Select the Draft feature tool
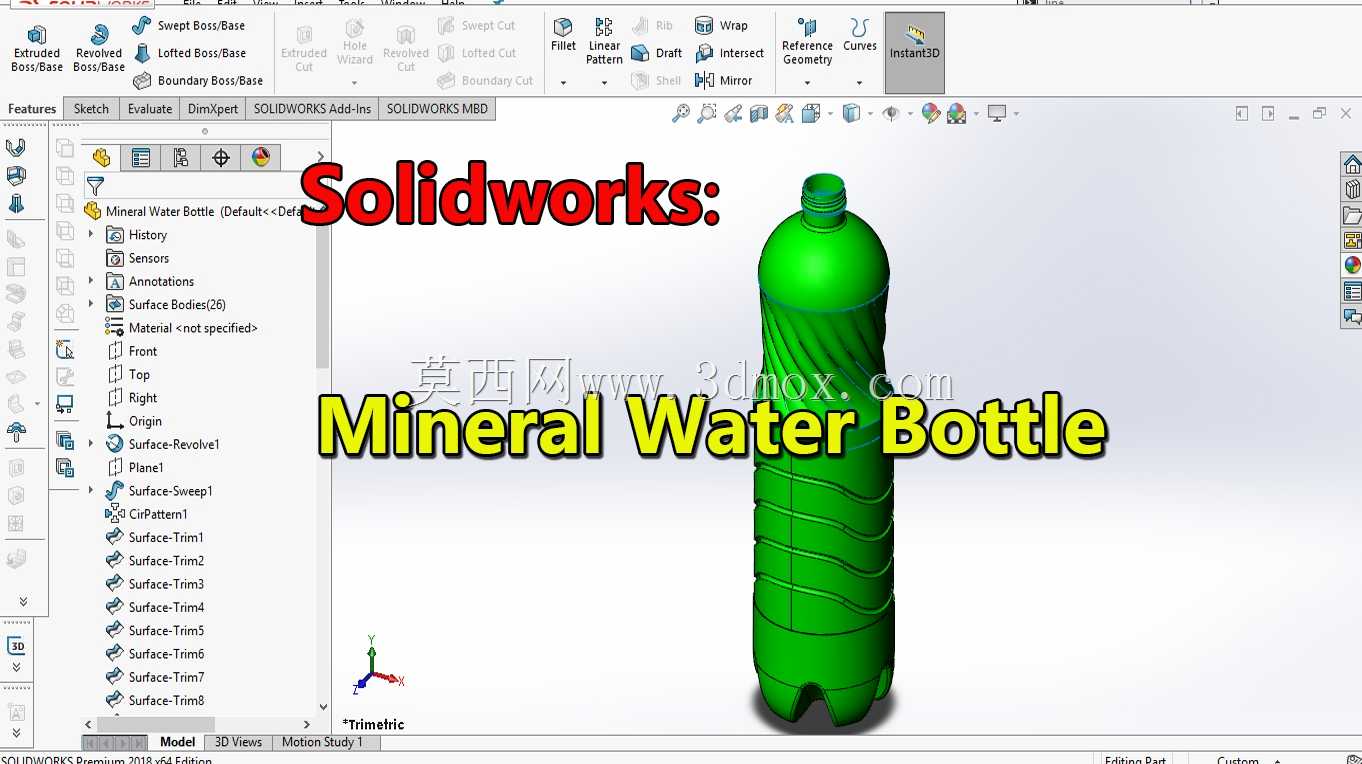 (x=657, y=54)
